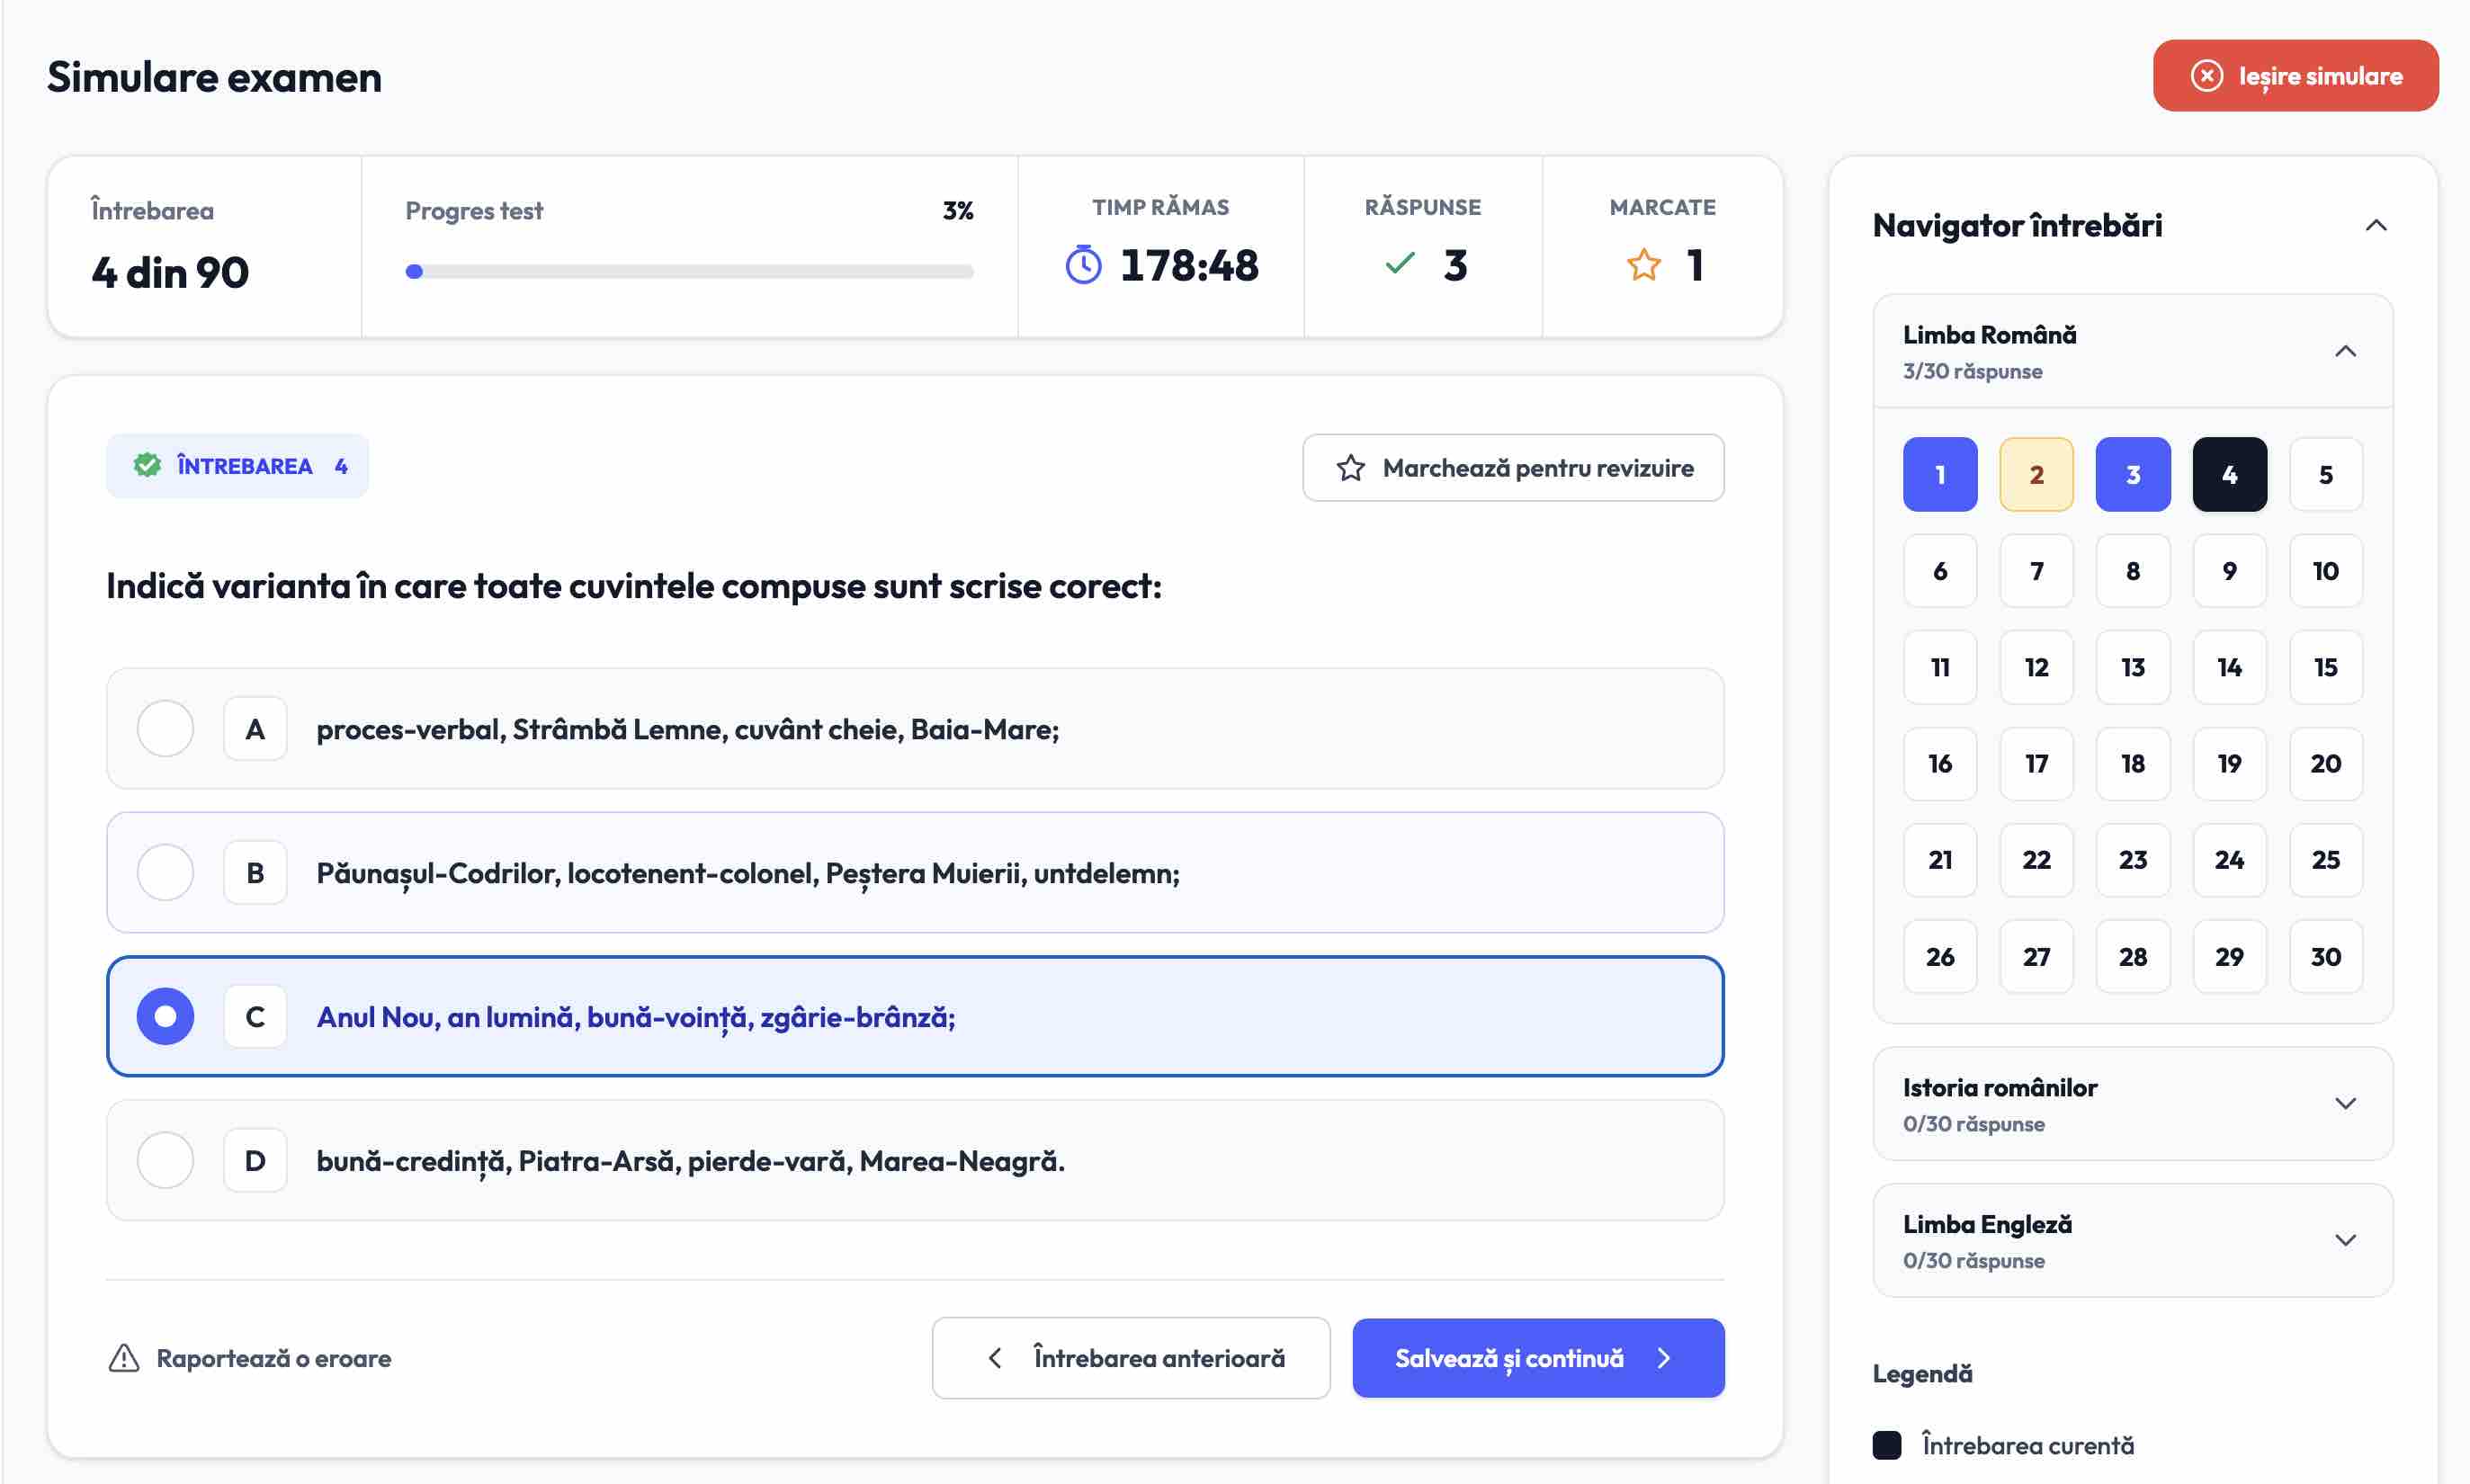Navigate to question 23
2470x1484 pixels.
click(2133, 860)
